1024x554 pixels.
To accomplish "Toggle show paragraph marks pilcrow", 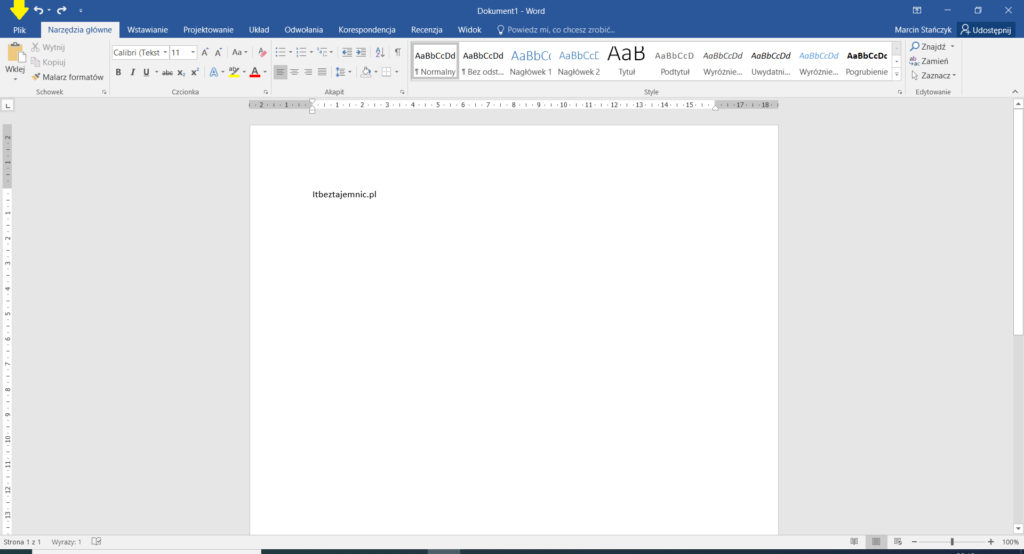I will 397,52.
